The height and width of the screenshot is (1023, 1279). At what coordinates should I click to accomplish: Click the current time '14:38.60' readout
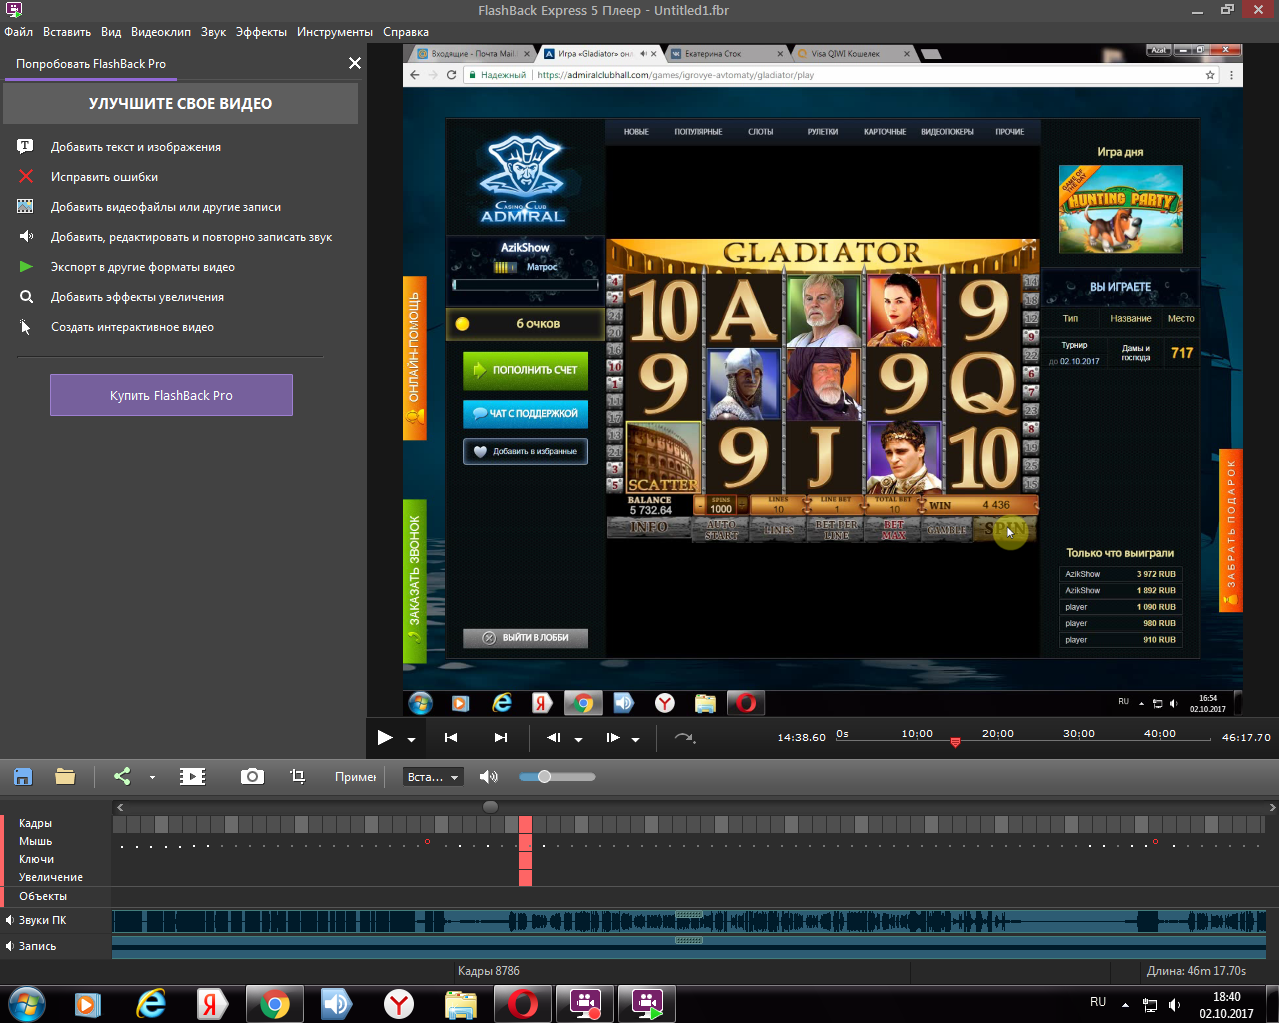click(x=802, y=738)
